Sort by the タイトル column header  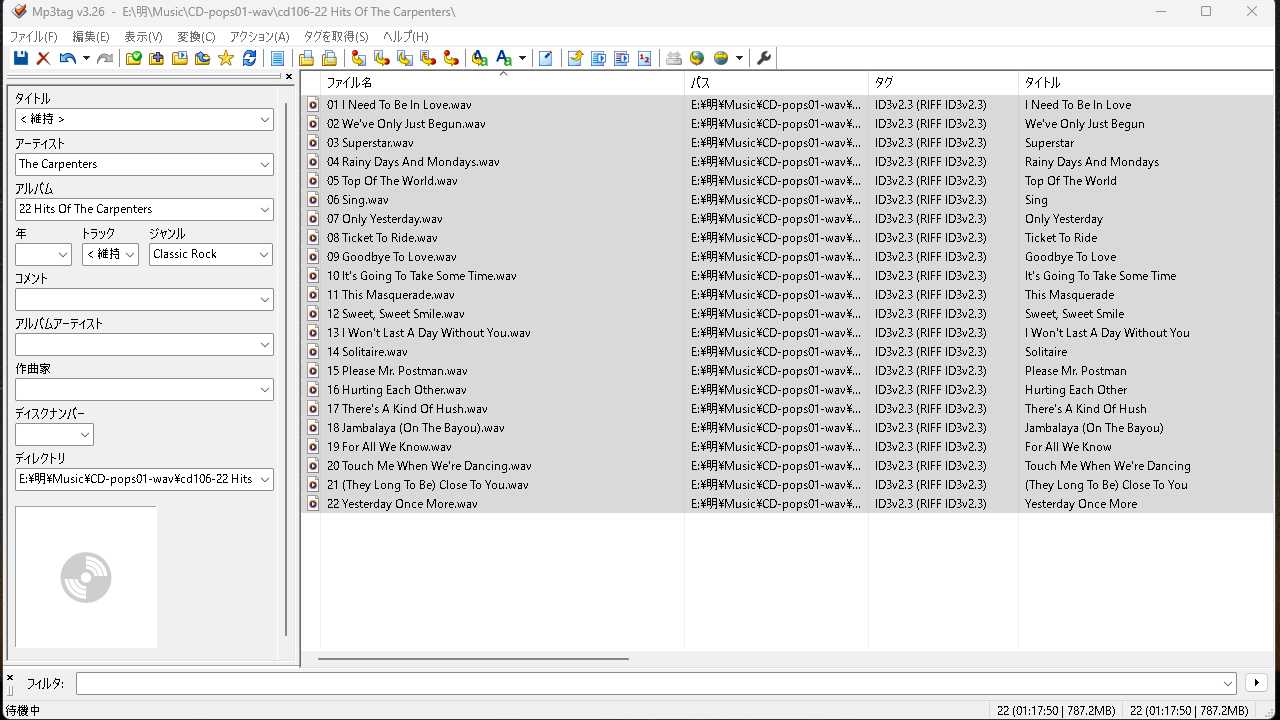[x=1148, y=83]
